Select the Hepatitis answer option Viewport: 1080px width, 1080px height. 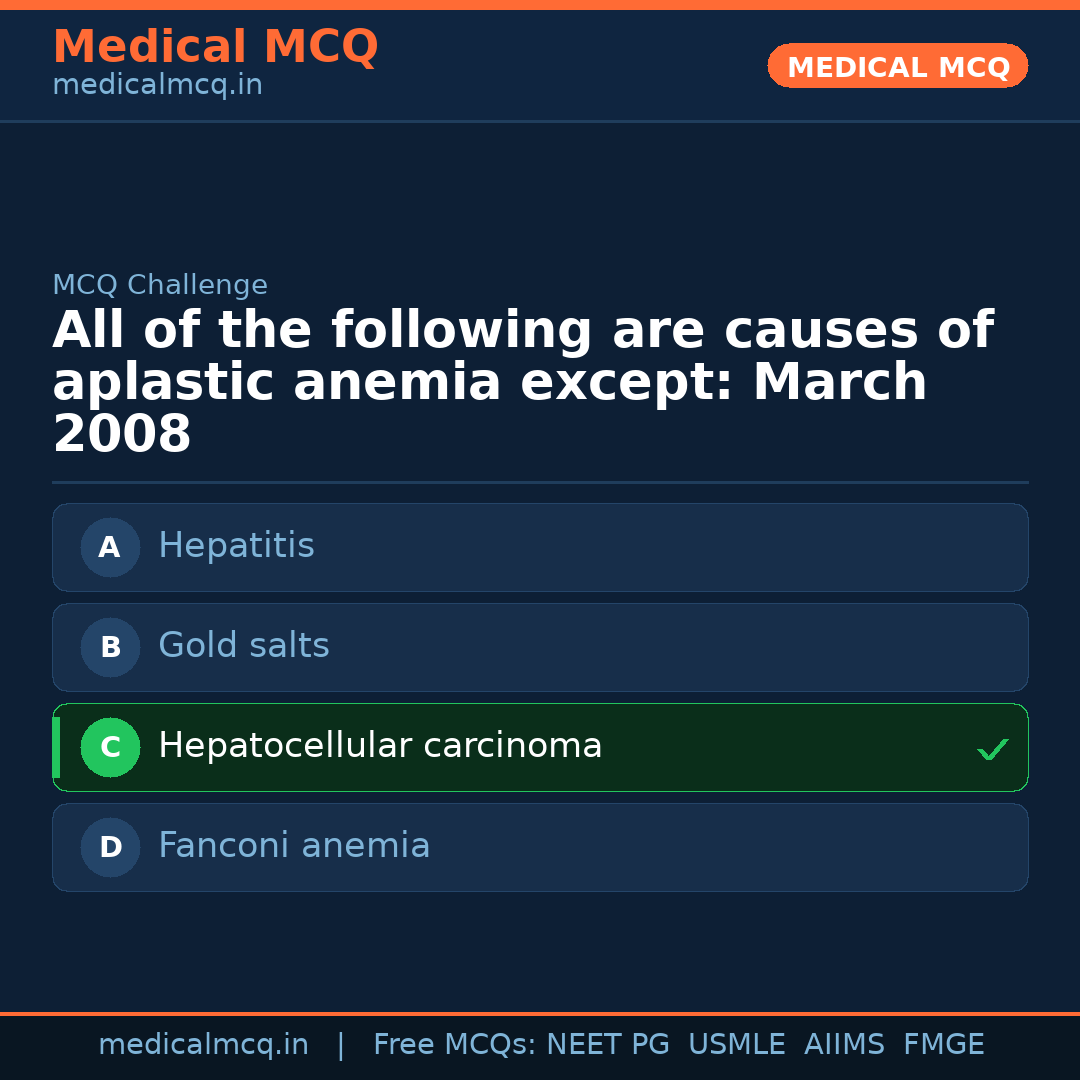[540, 547]
